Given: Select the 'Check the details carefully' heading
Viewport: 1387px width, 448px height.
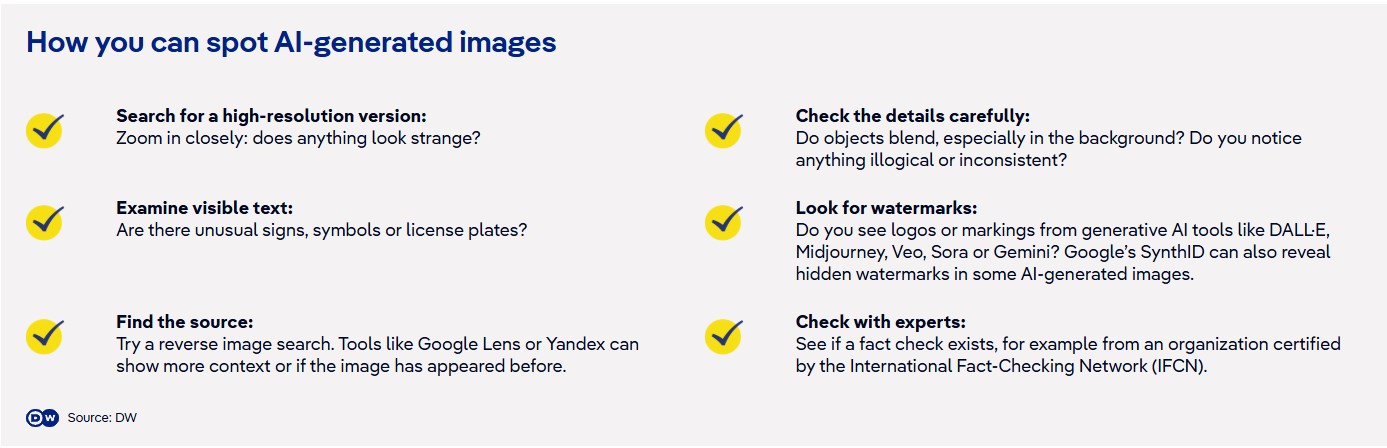Looking at the screenshot, I should click(x=912, y=116).
